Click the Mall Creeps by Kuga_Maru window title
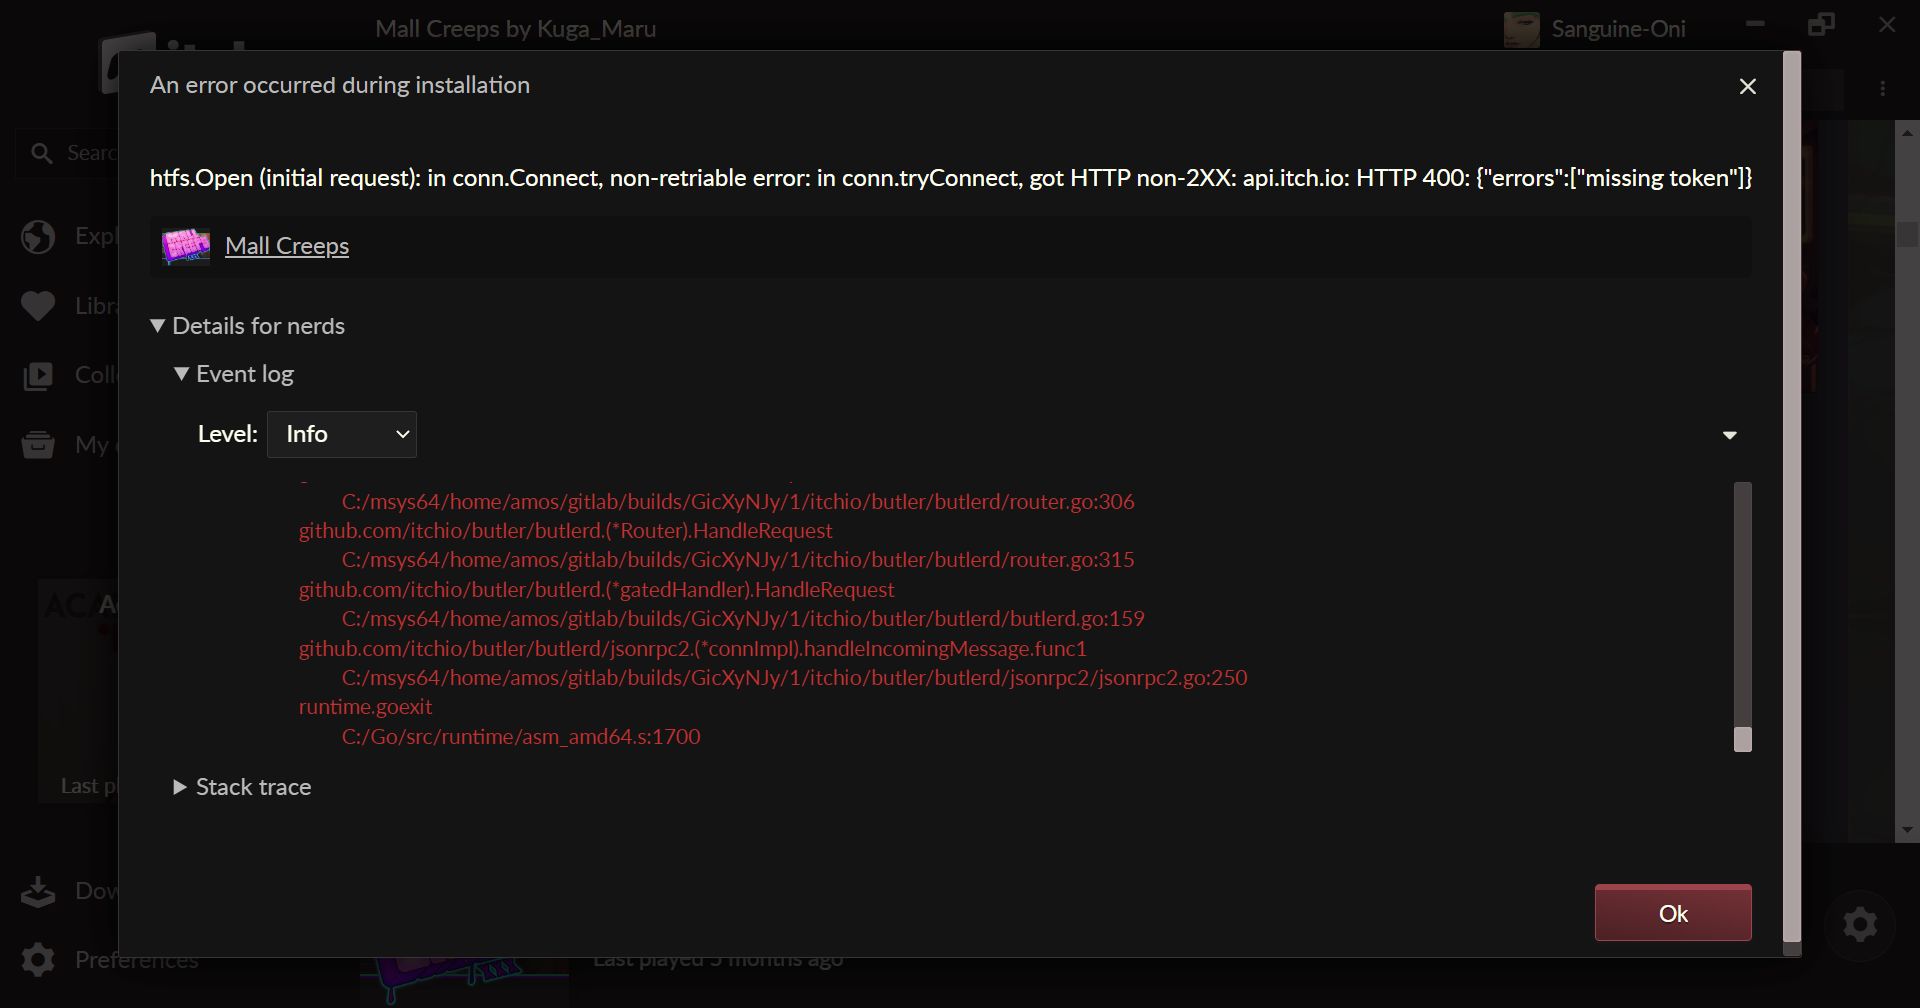The height and width of the screenshot is (1008, 1920). tap(515, 29)
